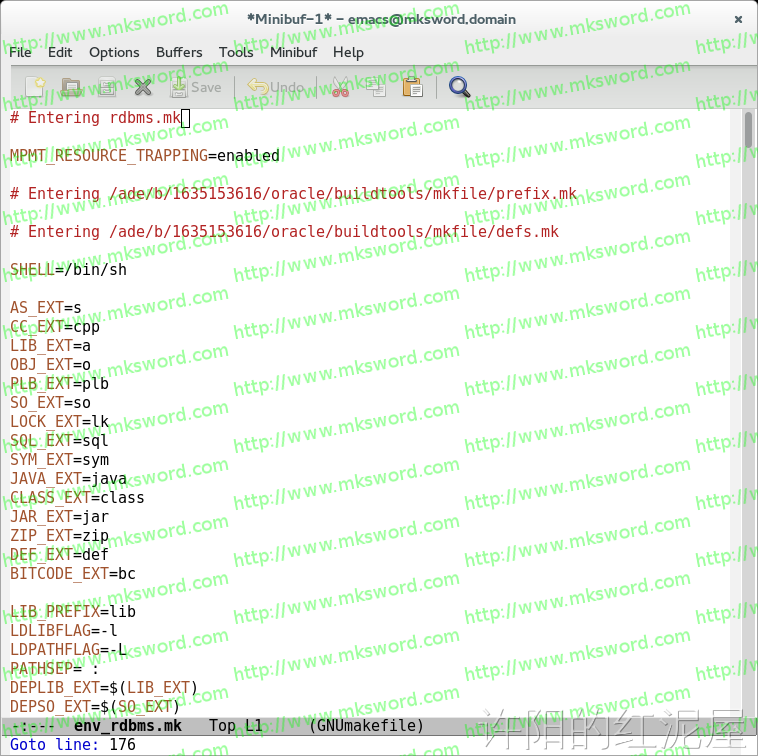The image size is (758, 756).
Task: Click the CC_EXT=cpp line
Action: click(x=55, y=326)
